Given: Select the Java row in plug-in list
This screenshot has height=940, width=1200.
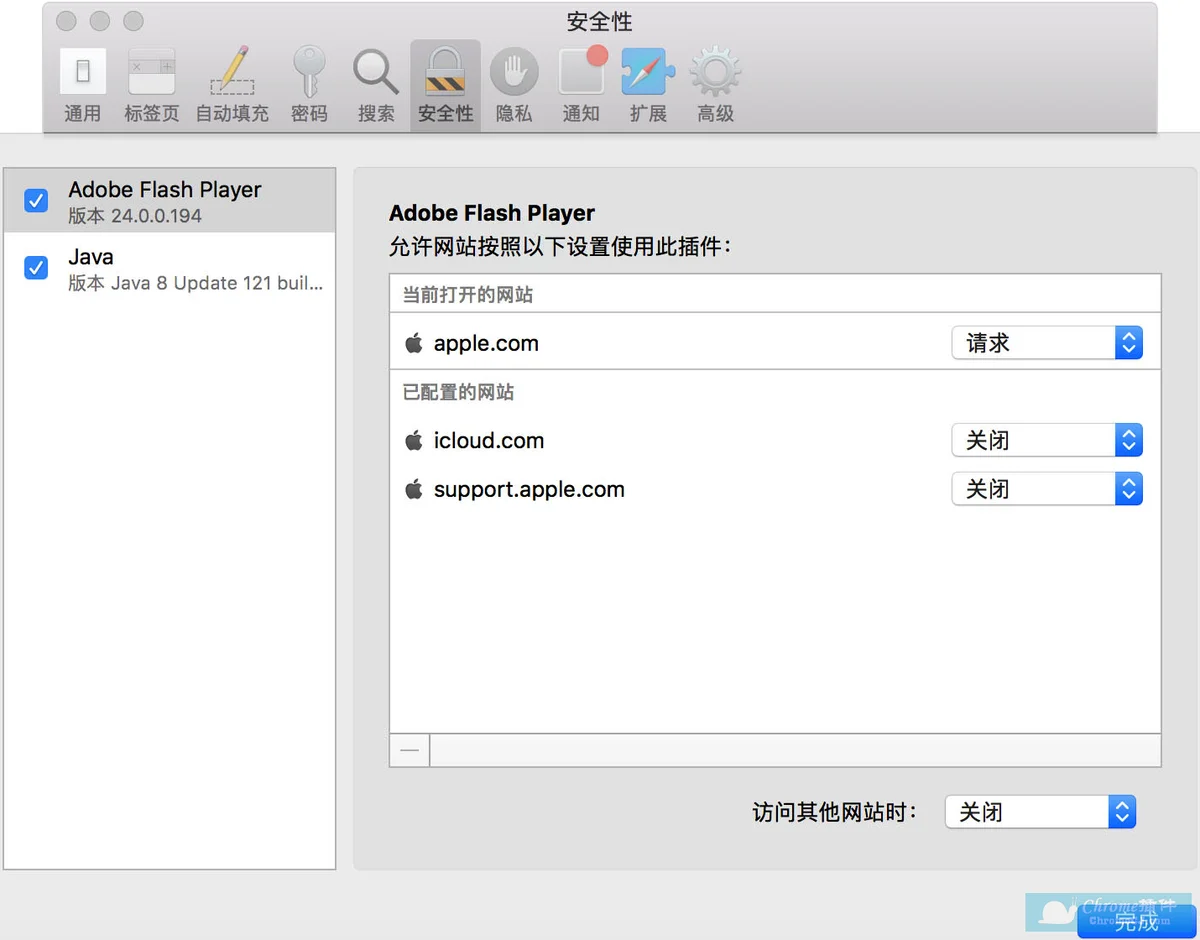Looking at the screenshot, I should point(170,268).
